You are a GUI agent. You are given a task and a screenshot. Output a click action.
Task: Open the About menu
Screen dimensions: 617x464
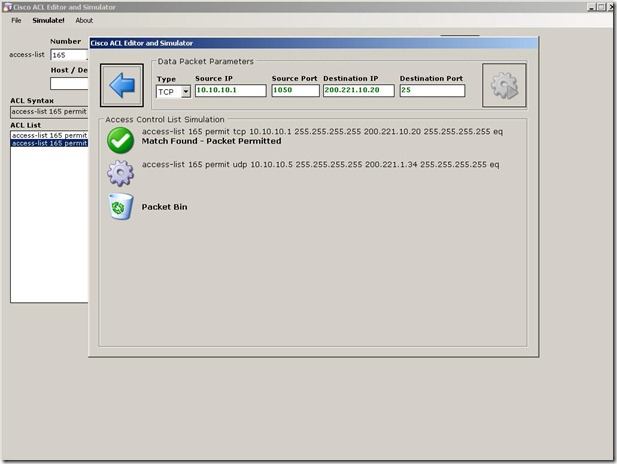84,20
